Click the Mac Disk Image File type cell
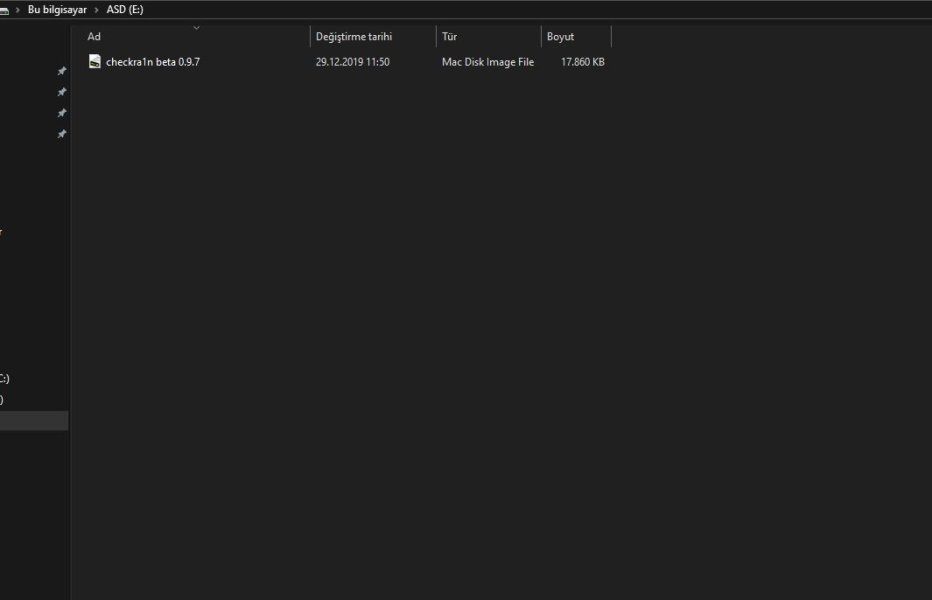This screenshot has height=600, width=932. click(487, 62)
